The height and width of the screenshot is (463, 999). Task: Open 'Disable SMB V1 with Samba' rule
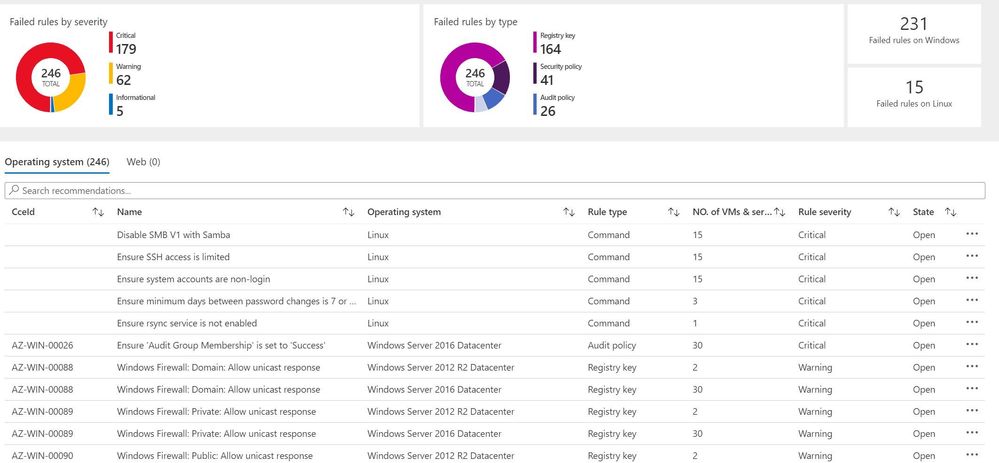coord(173,235)
